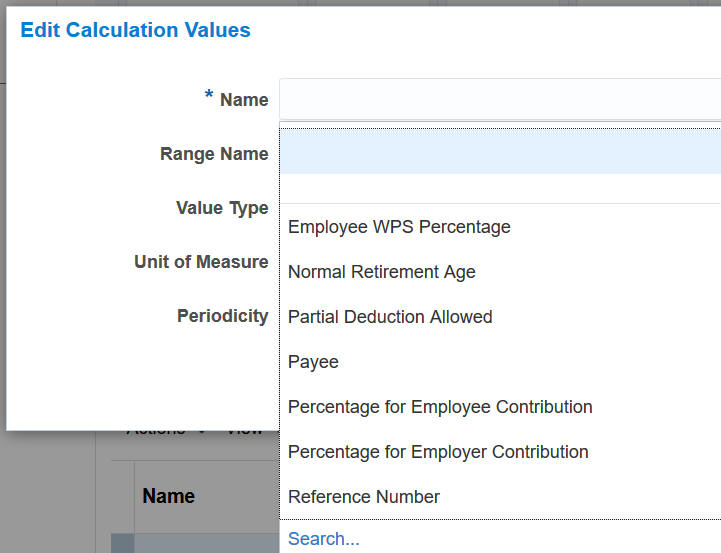Choose Percentage for Employee Contribution

[x=440, y=407]
